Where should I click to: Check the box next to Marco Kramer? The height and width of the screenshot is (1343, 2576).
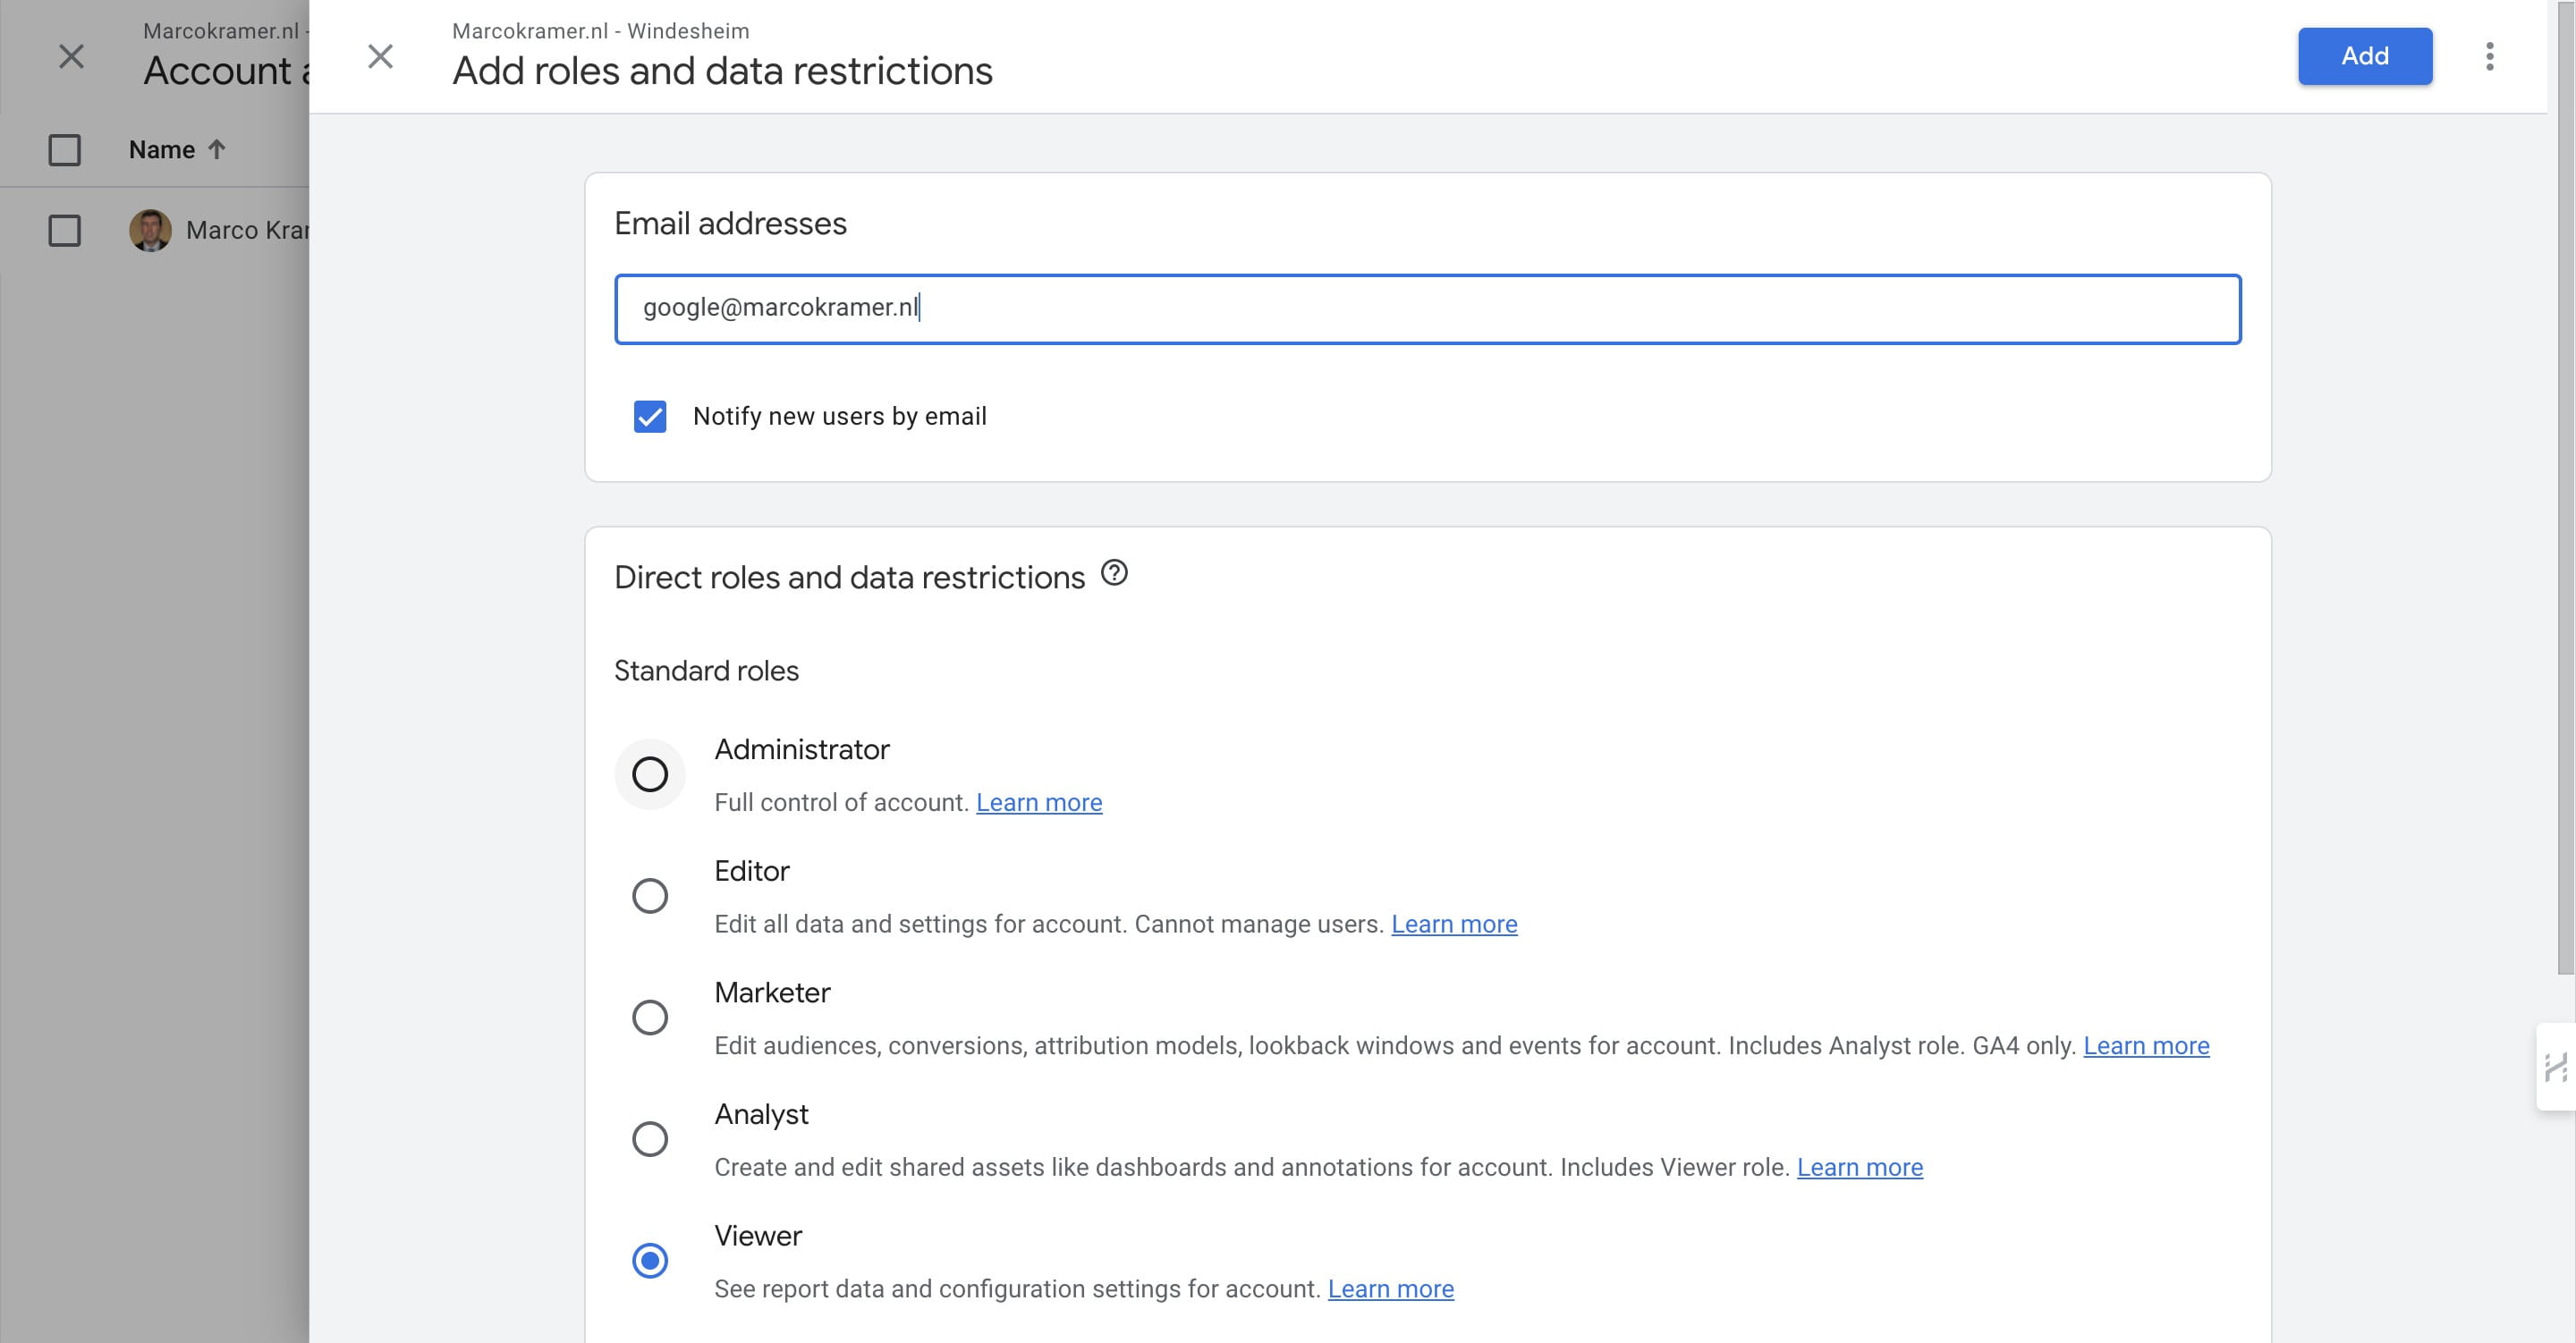tap(65, 231)
